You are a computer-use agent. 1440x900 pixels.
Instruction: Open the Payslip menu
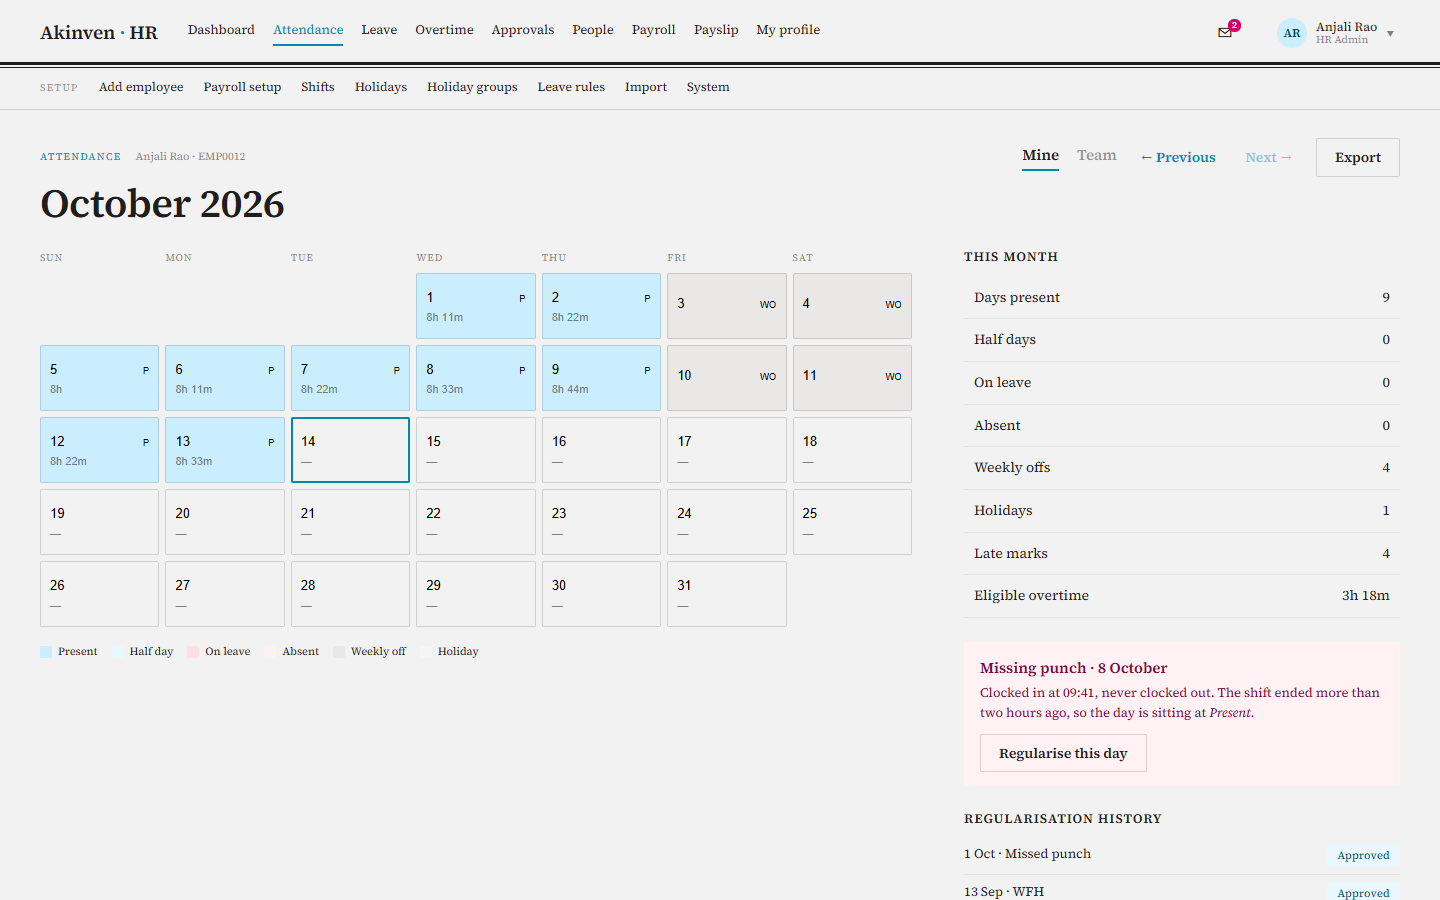[x=716, y=30]
